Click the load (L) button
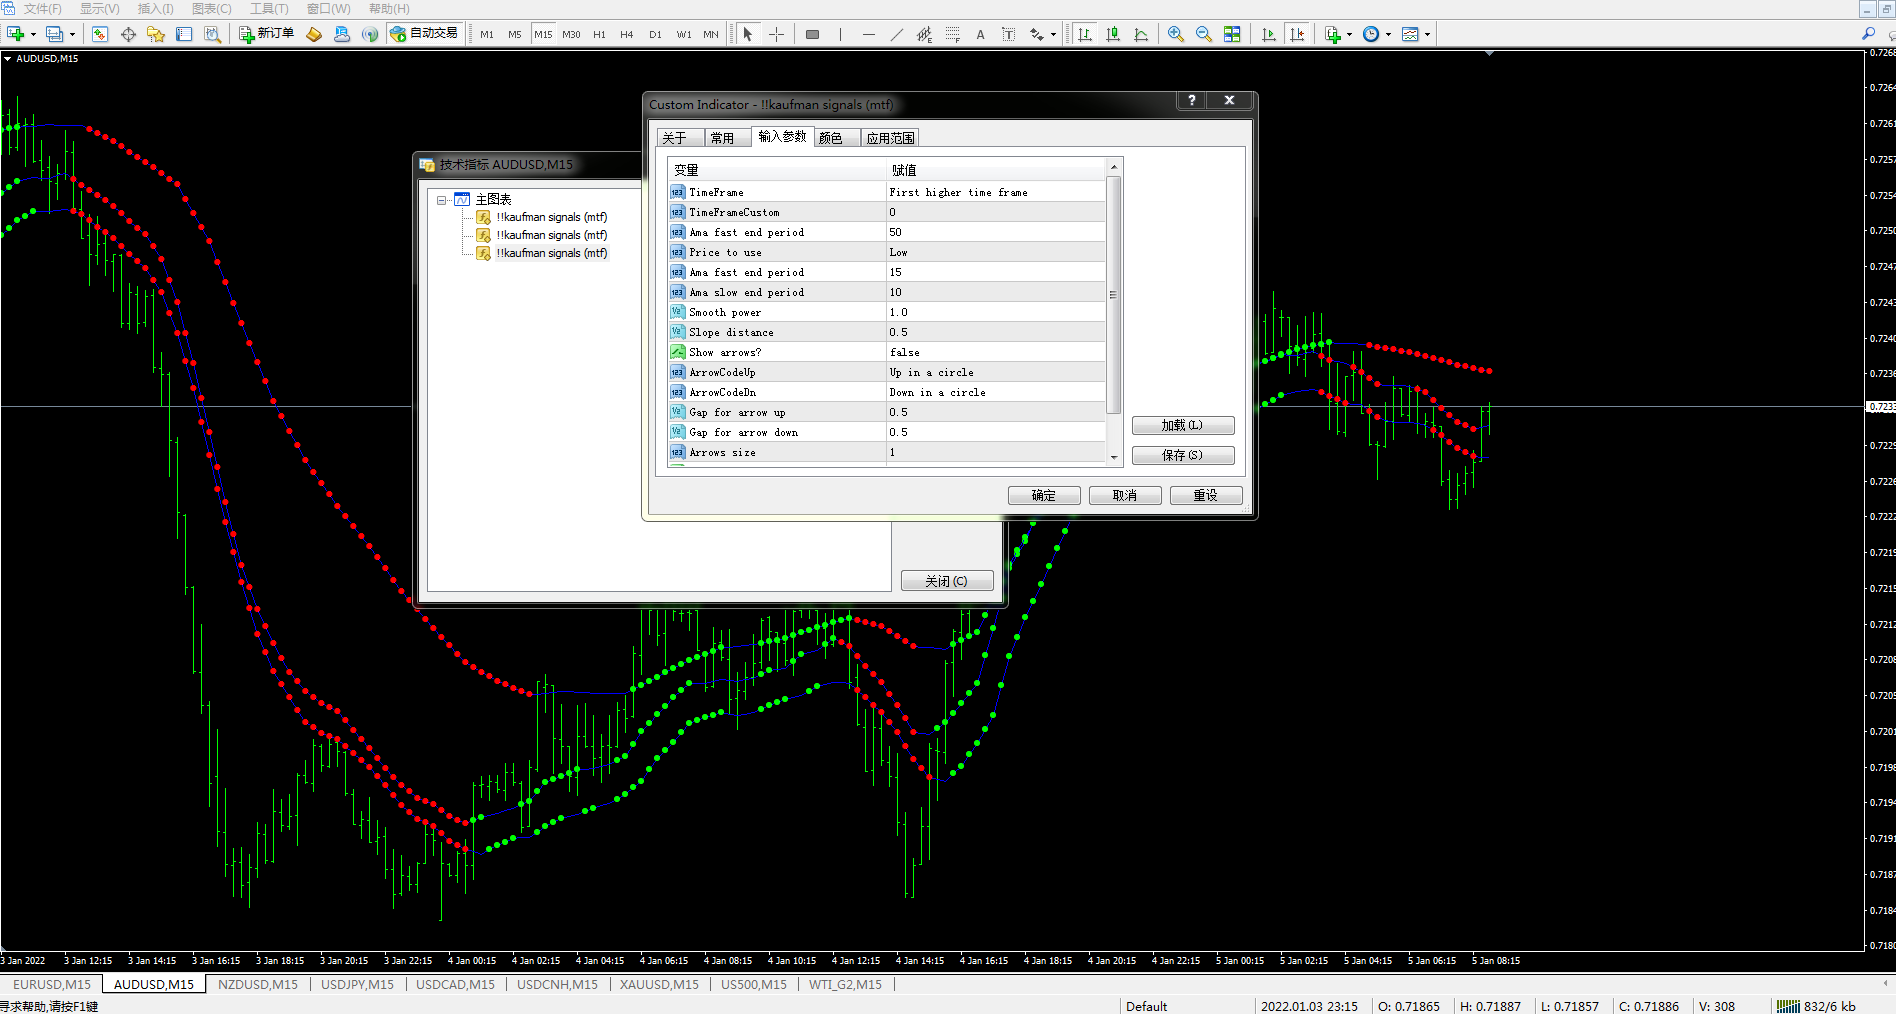Viewport: 1896px width, 1014px height. 1183,425
